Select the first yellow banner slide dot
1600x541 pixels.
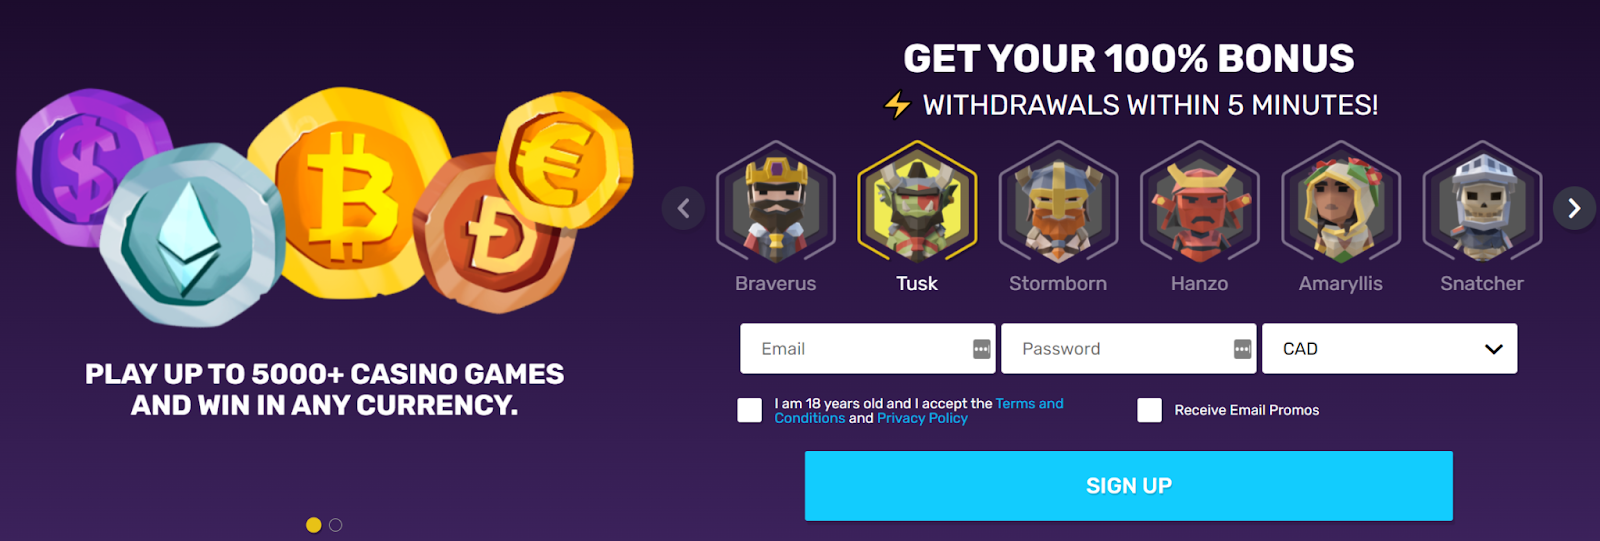(x=313, y=525)
